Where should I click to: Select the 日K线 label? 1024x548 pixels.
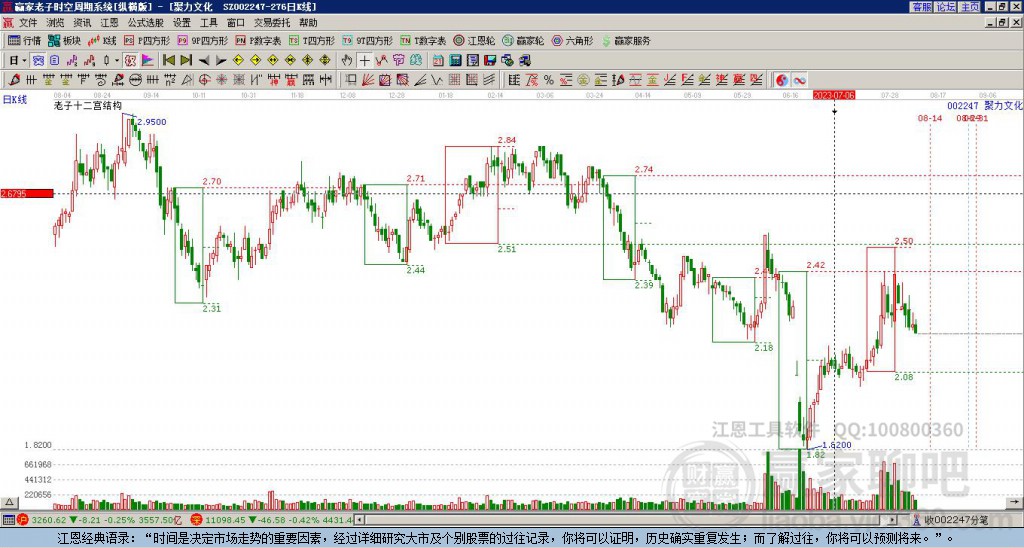[x=15, y=99]
